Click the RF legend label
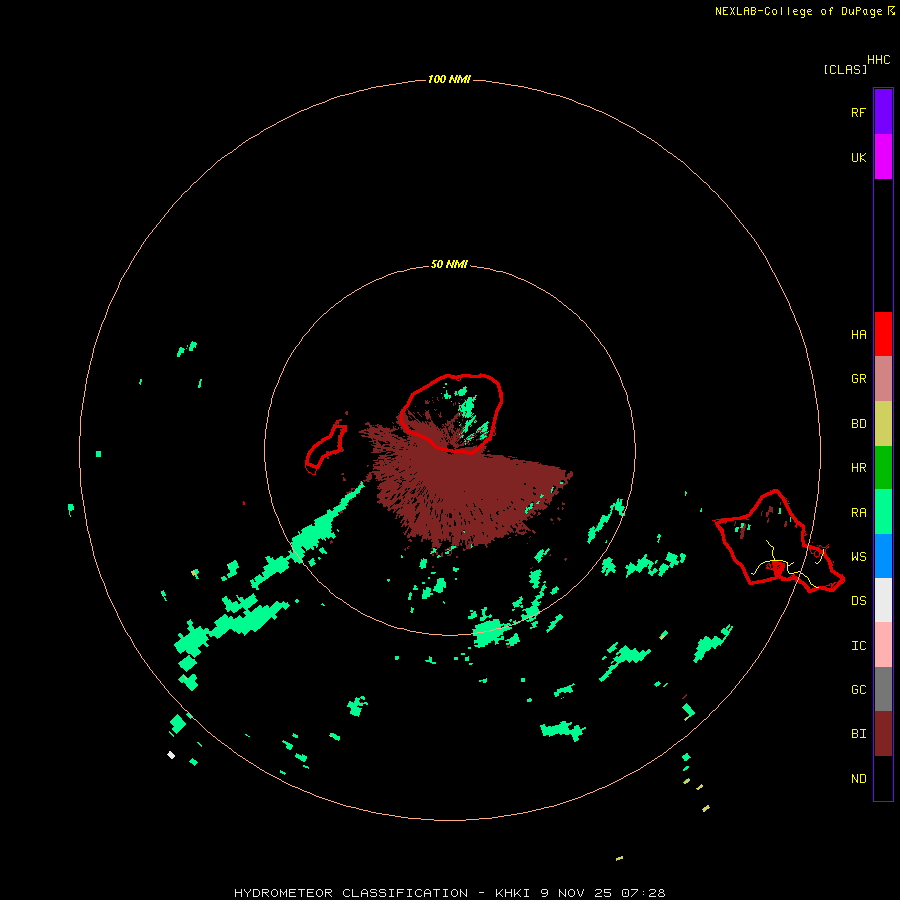 click(x=858, y=113)
